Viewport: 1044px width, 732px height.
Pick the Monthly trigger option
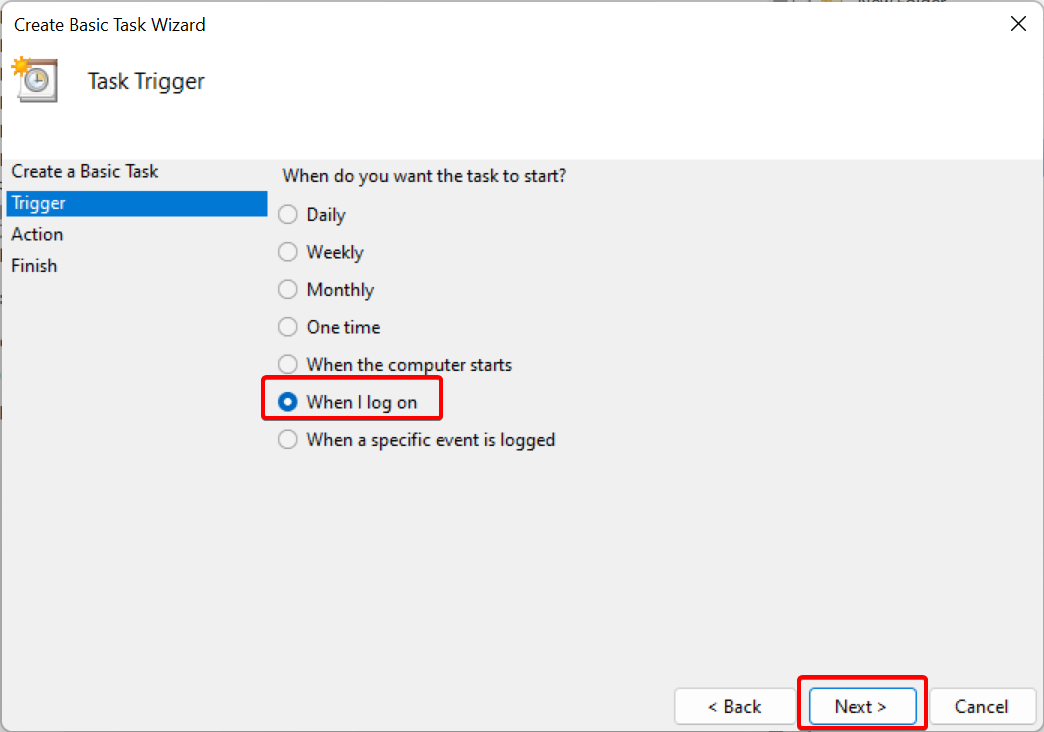pos(288,290)
